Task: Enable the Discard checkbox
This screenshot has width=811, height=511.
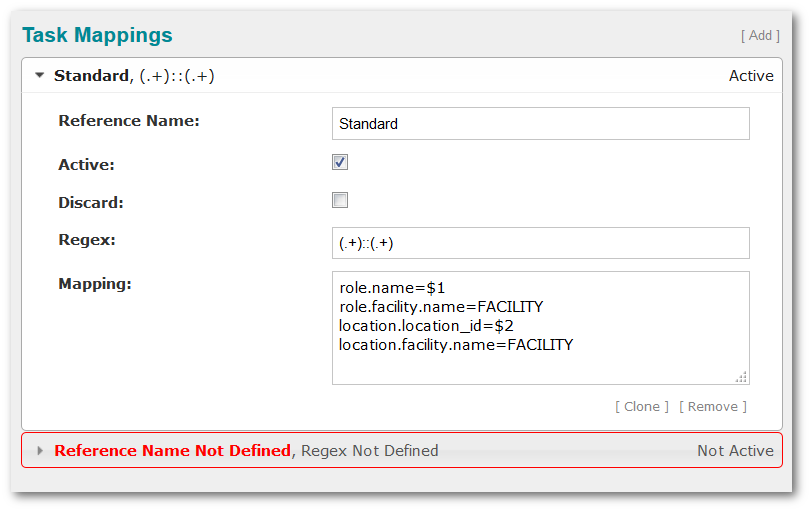Action: 340,200
